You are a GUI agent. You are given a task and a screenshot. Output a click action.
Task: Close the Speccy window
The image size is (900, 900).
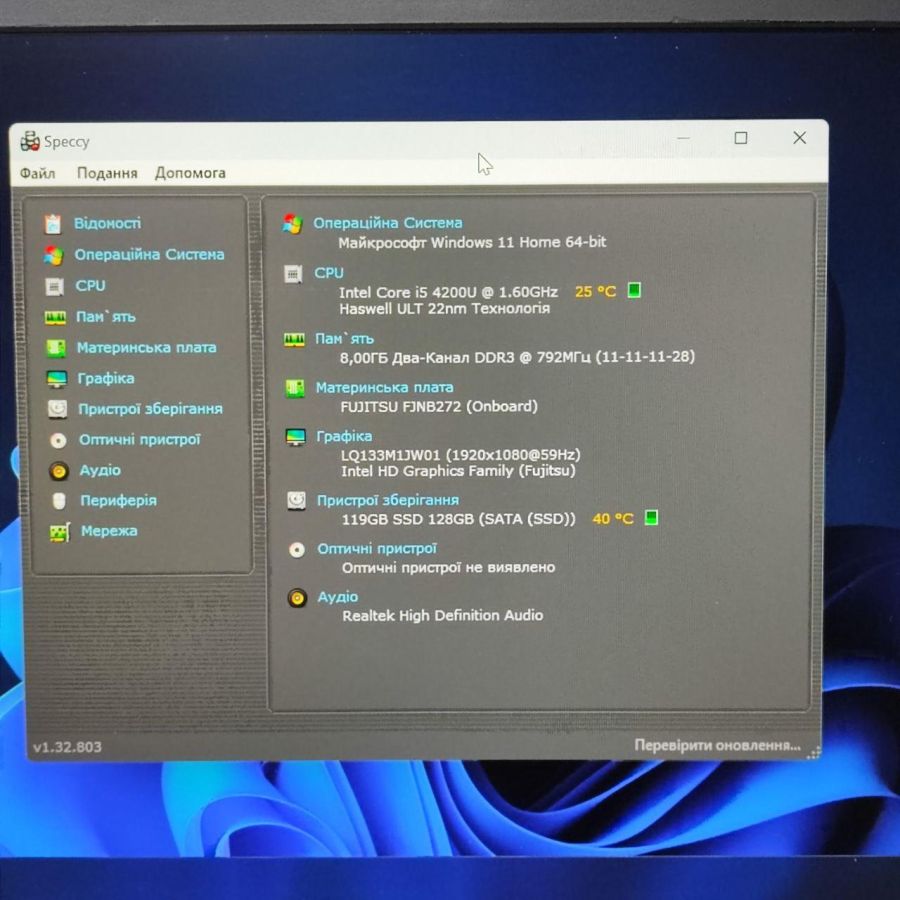tap(800, 137)
